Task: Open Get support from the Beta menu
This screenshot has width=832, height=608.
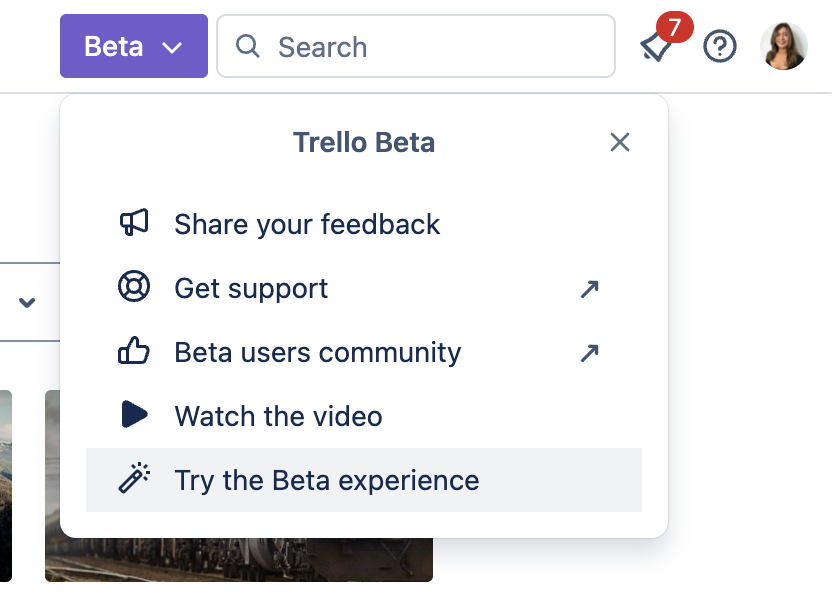Action: (251, 288)
